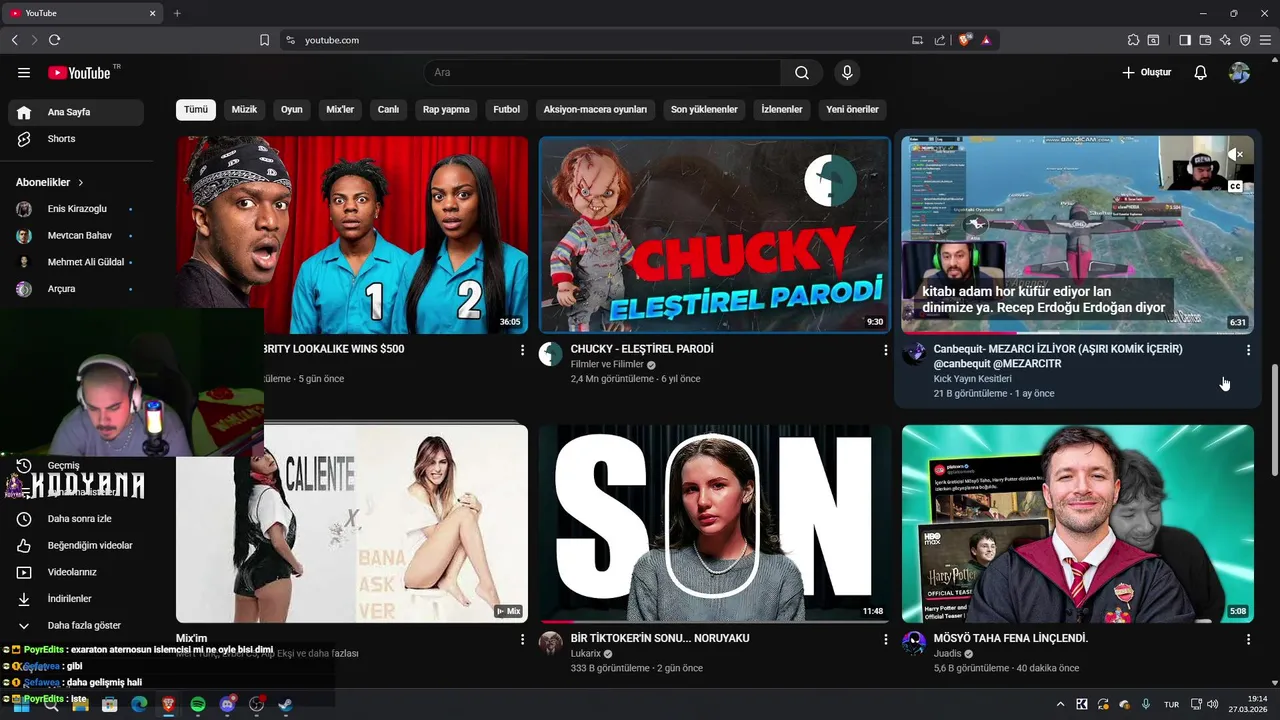The image size is (1280, 720).
Task: Select the Müzik filter chip
Action: [244, 109]
